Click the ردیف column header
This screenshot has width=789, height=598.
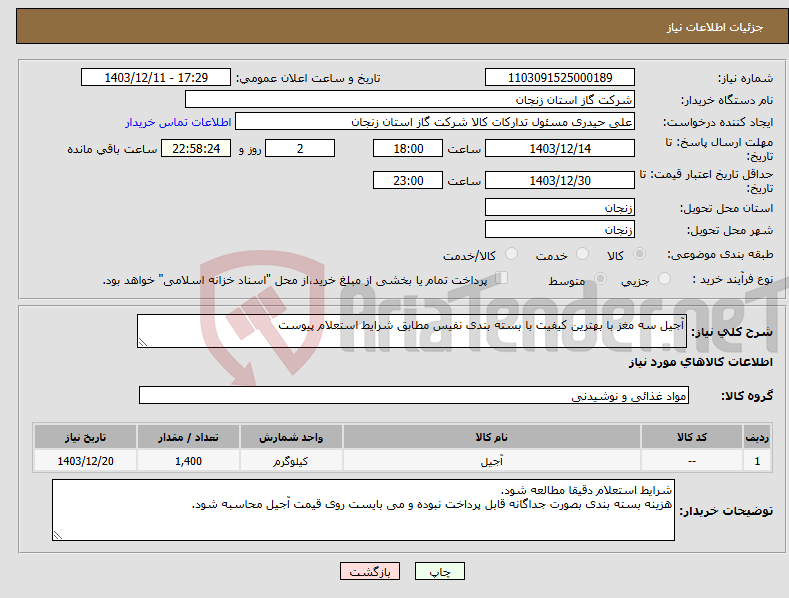click(x=757, y=437)
